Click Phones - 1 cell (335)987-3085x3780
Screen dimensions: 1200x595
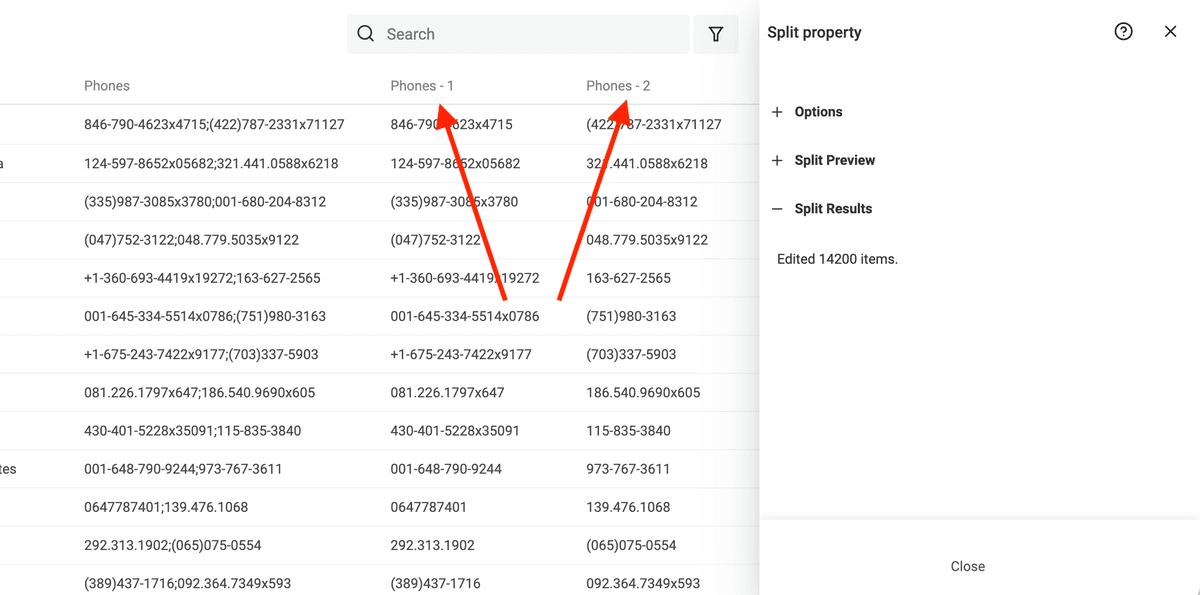click(454, 202)
